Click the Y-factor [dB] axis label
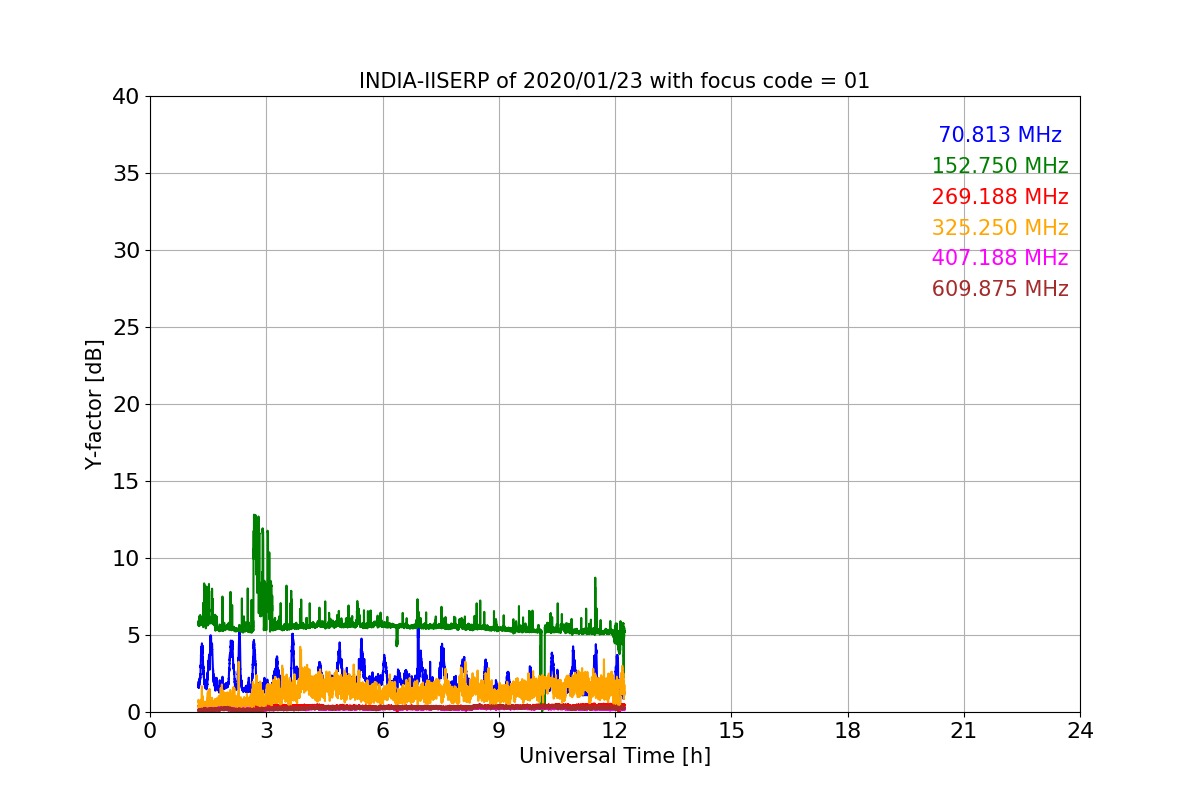1200x800 pixels. tap(95, 404)
